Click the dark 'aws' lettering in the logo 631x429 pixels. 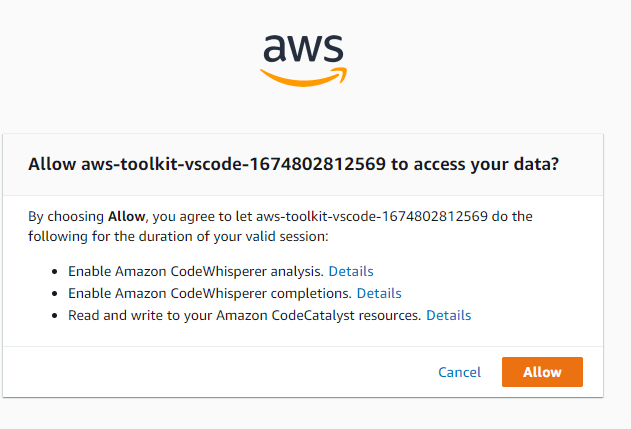(x=303, y=48)
